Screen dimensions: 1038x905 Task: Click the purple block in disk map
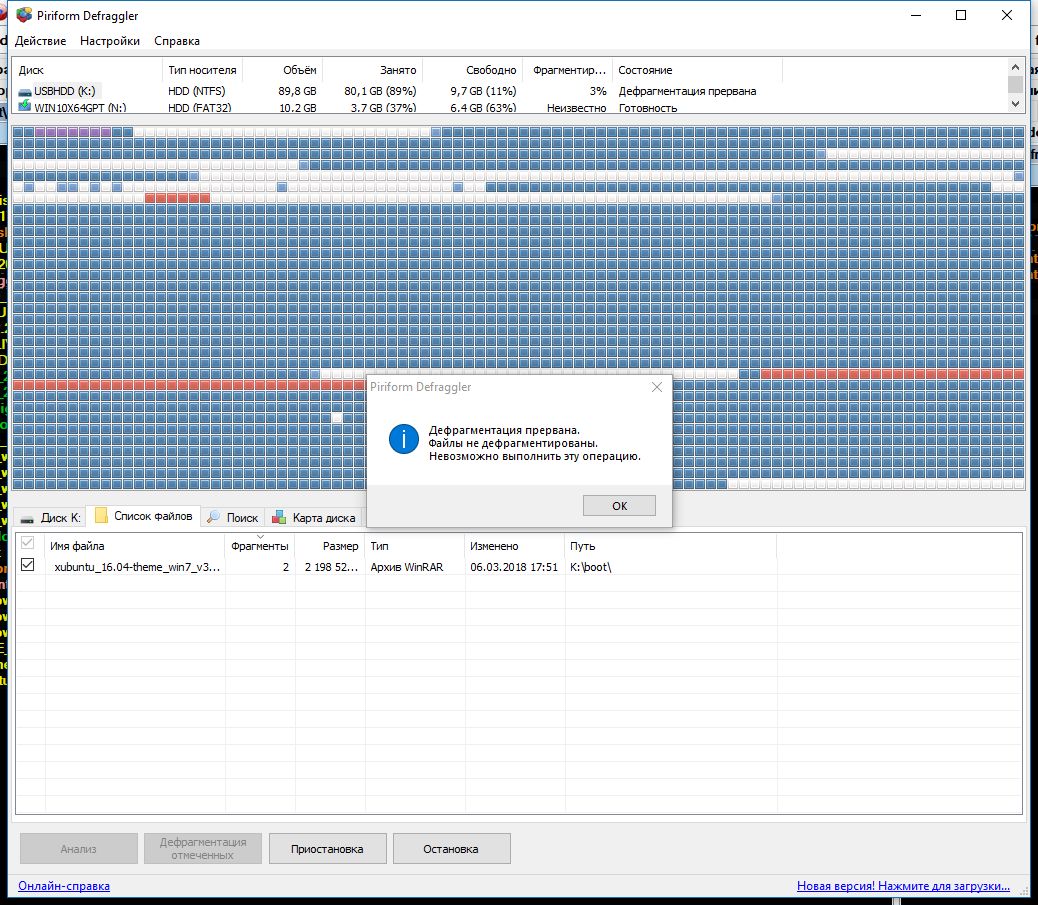pyautogui.click(x=73, y=132)
